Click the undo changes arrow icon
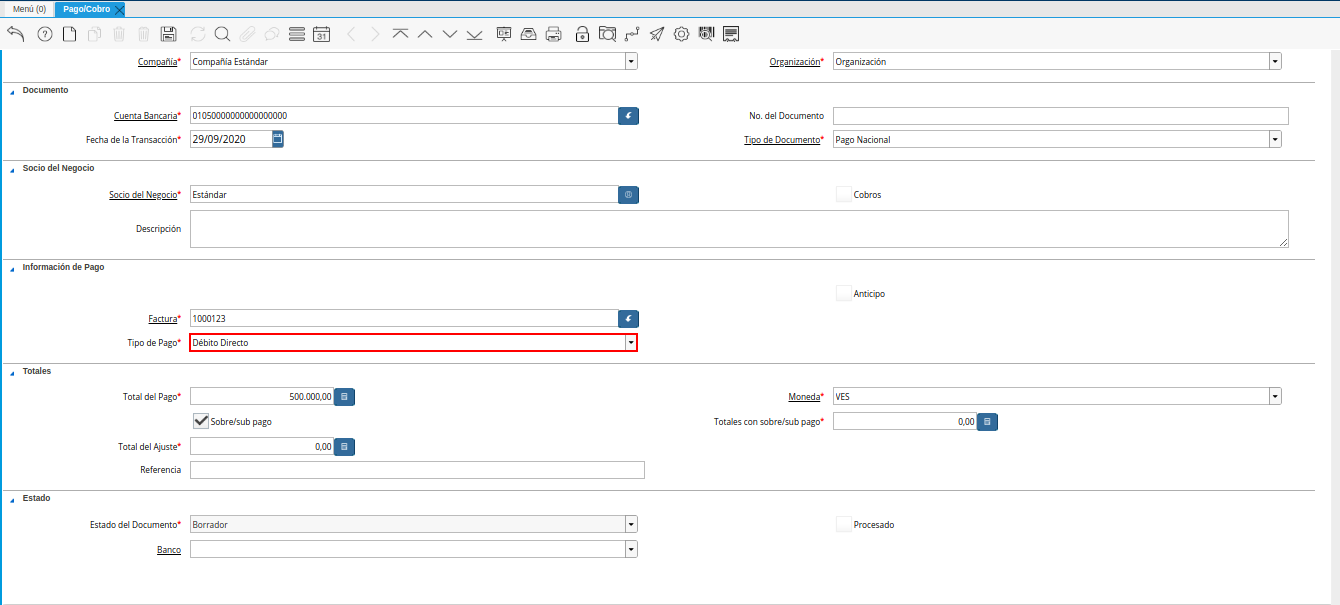The height and width of the screenshot is (605, 1340). [x=16, y=34]
